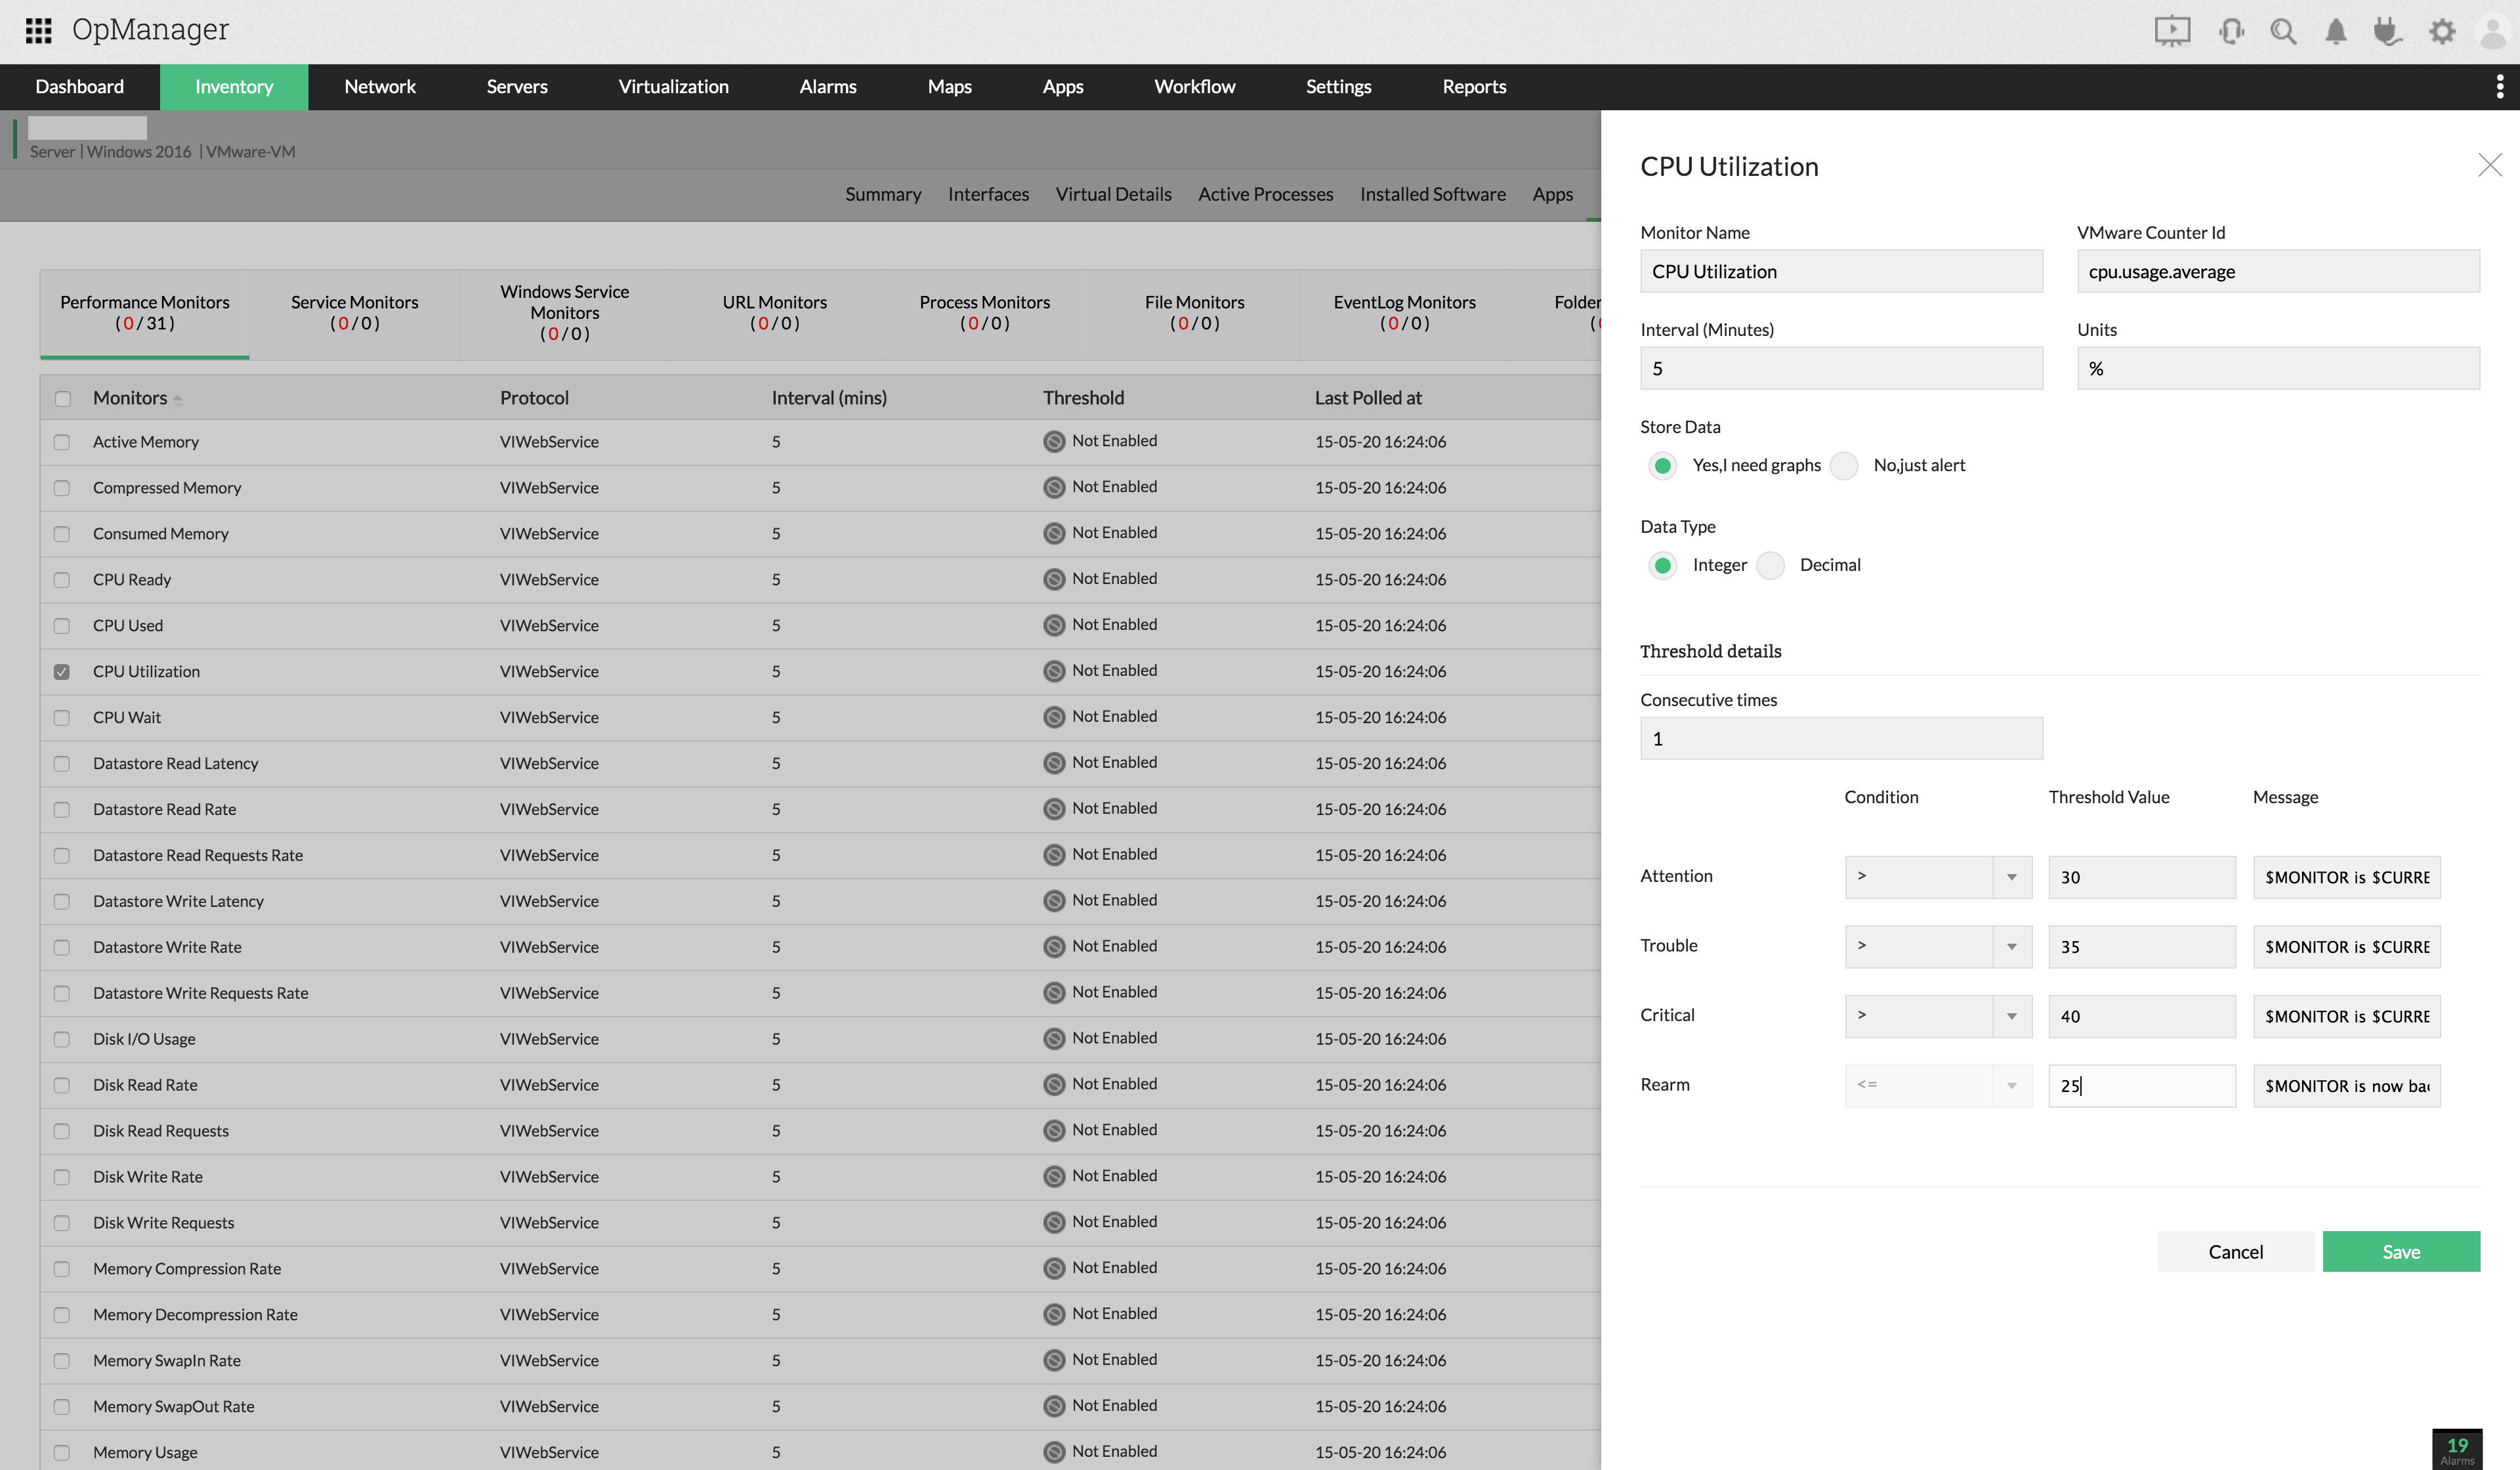Click the settings gear icon
The image size is (2520, 1470).
(2443, 30)
